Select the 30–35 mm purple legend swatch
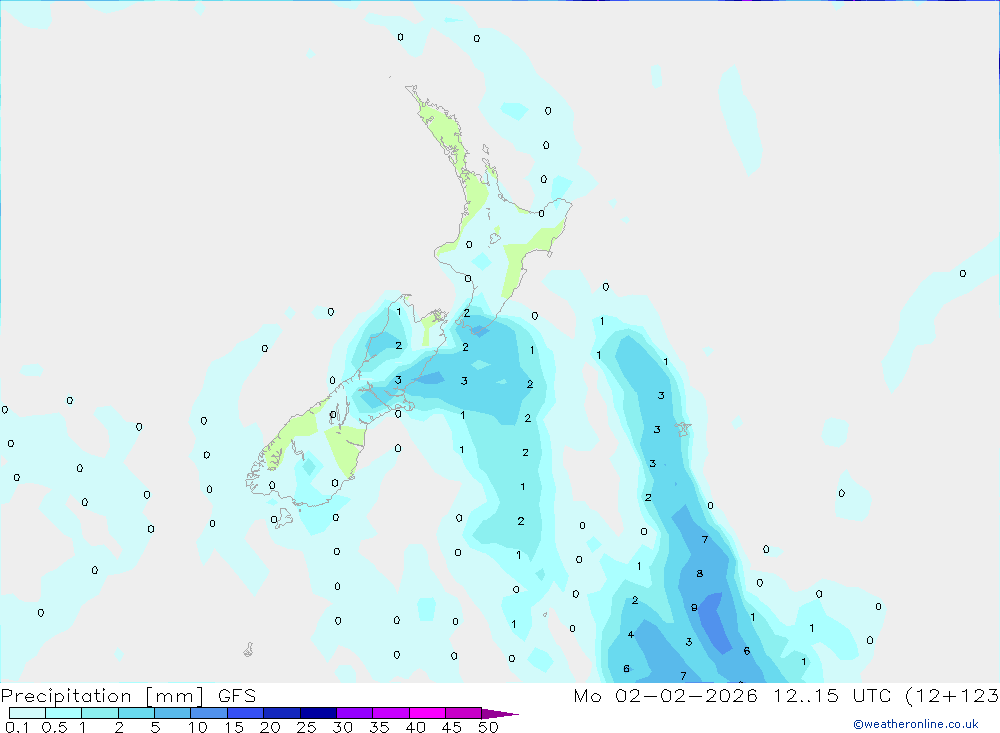Viewport: 1000px width, 733px height. [354, 713]
